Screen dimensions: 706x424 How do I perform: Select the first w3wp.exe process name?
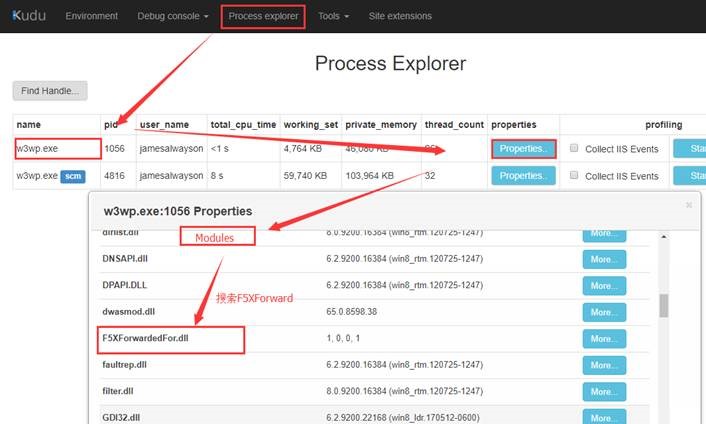pos(38,148)
